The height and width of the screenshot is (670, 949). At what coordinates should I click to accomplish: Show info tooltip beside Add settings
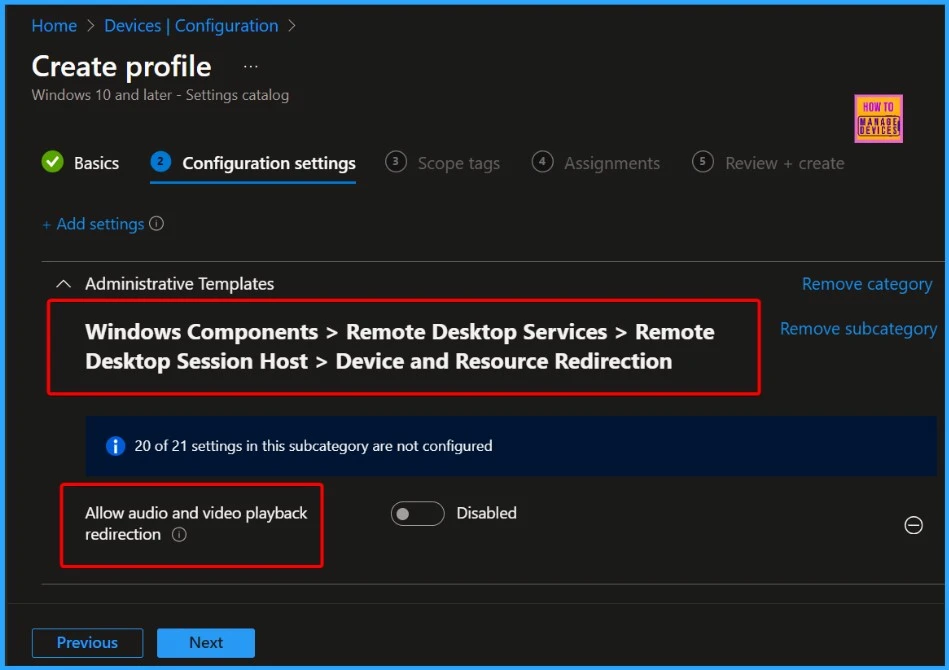[156, 223]
